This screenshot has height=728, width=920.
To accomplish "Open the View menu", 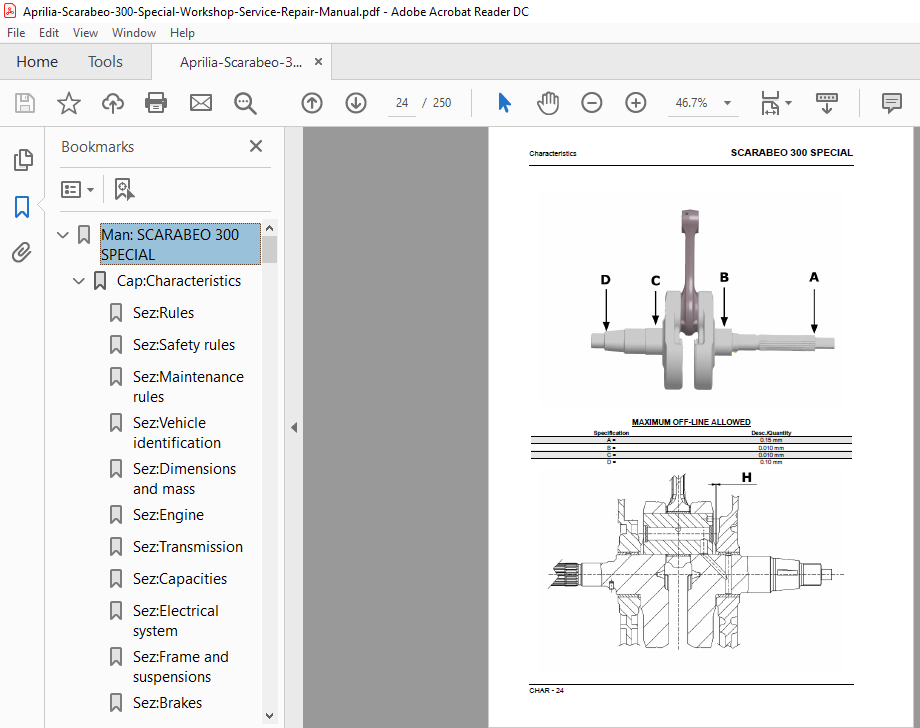I will (x=85, y=33).
